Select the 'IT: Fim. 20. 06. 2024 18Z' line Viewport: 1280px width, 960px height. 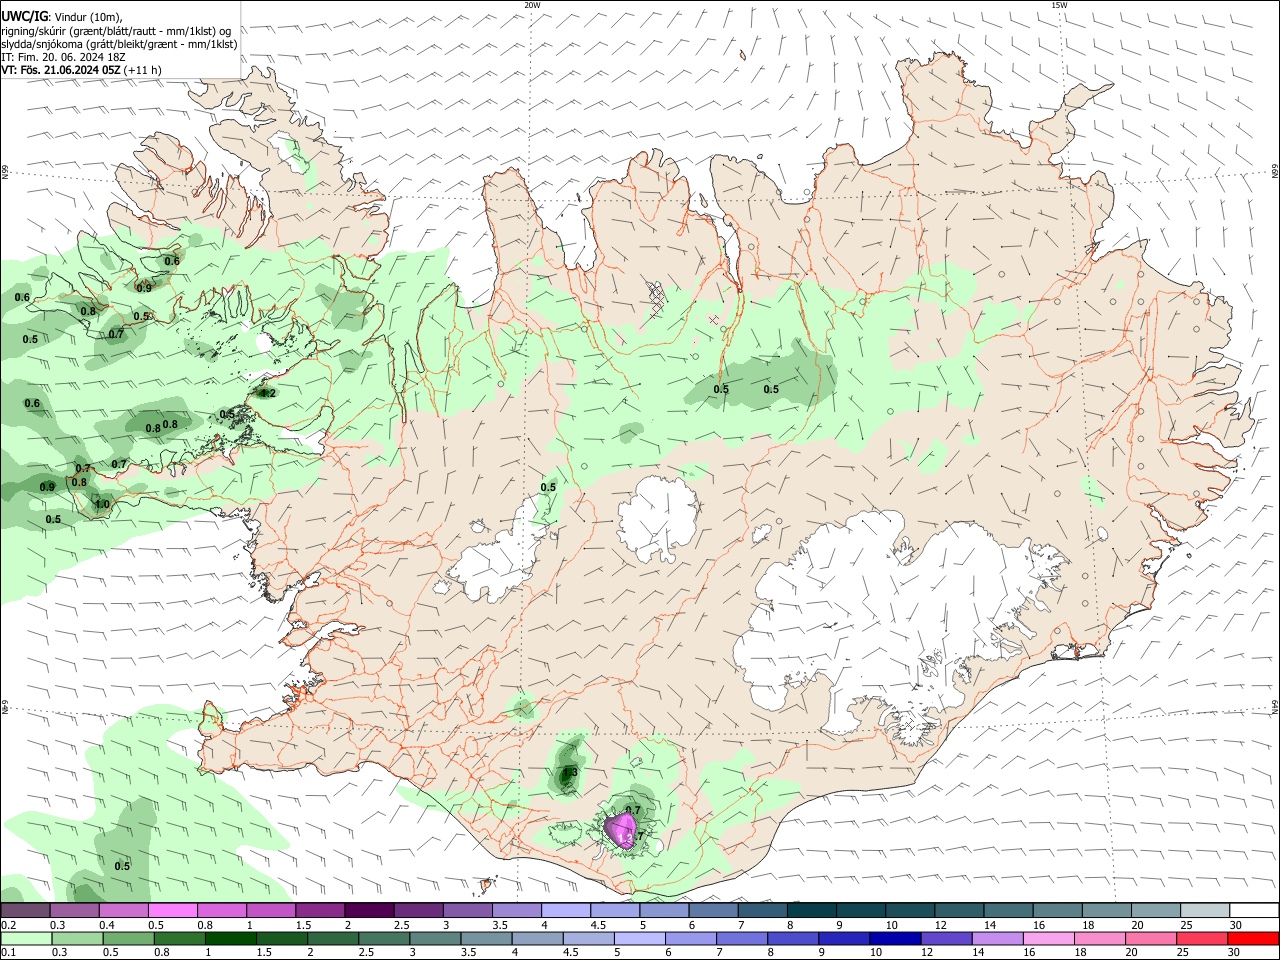[x=64, y=57]
